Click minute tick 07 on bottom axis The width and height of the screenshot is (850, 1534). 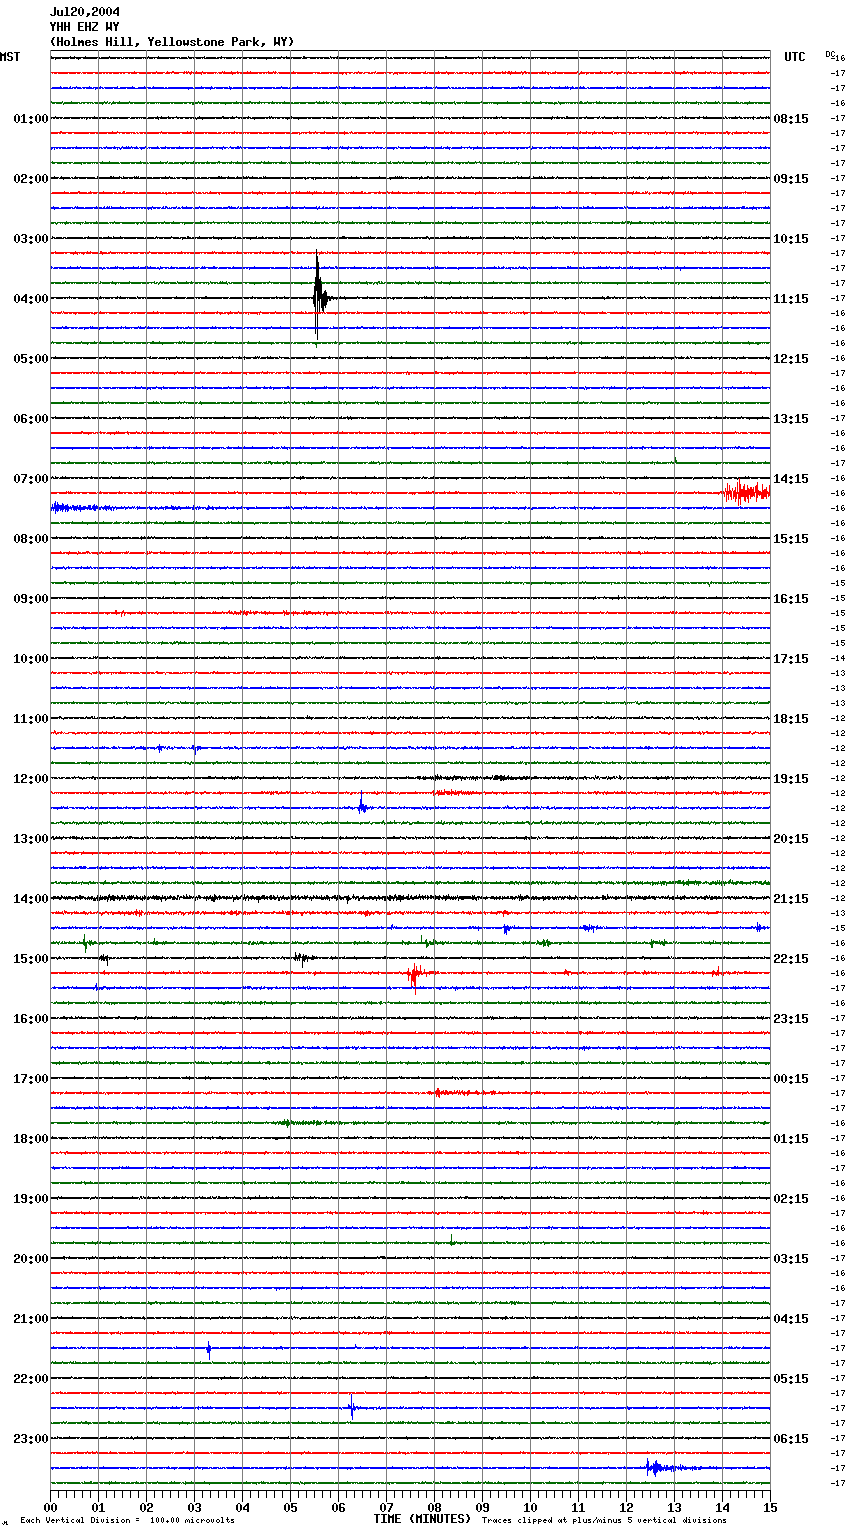[x=386, y=1507]
